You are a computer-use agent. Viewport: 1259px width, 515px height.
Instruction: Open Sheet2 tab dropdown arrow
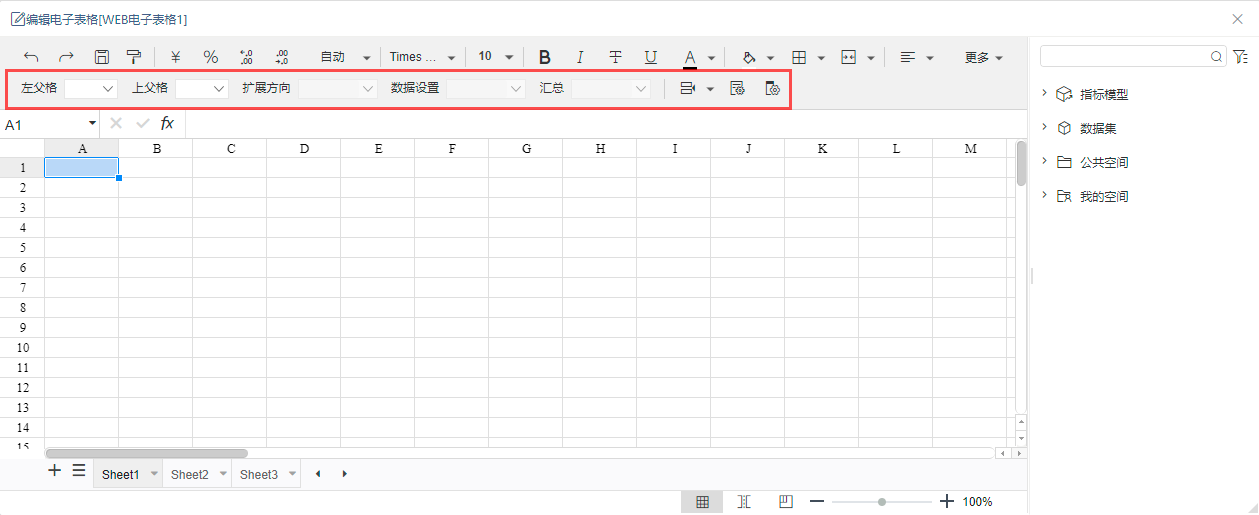(222, 474)
